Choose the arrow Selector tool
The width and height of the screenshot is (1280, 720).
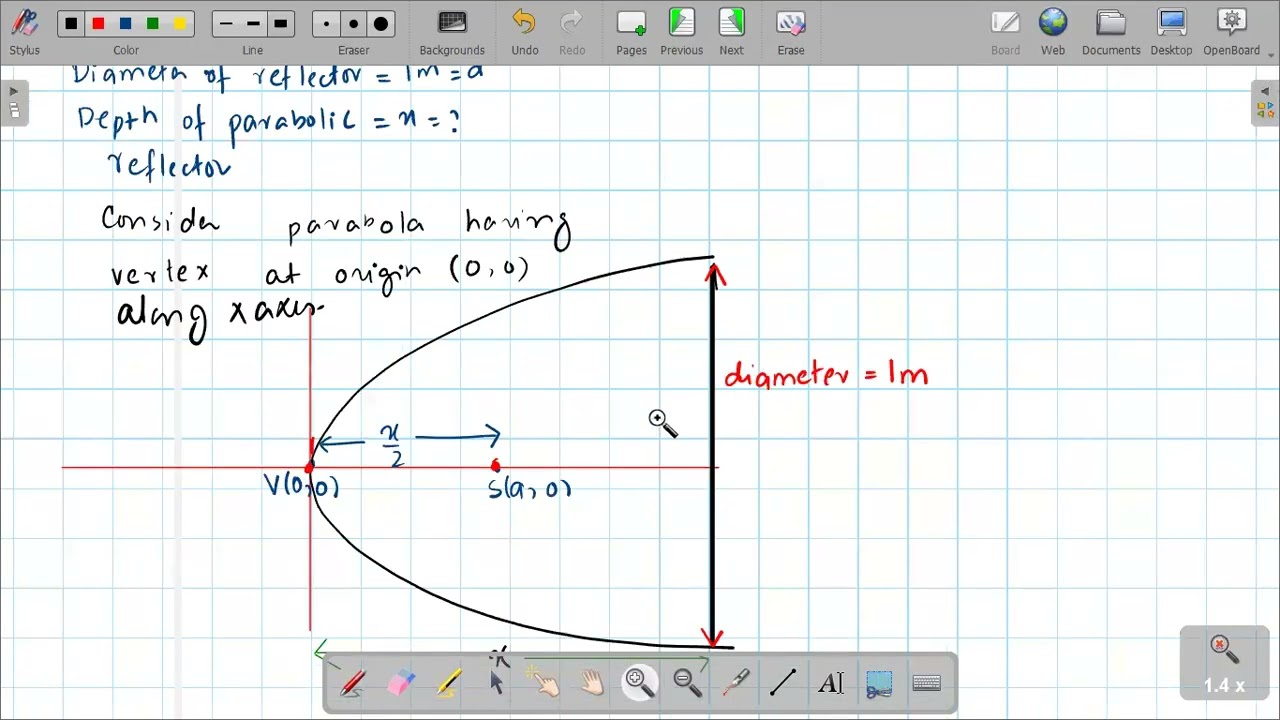point(497,683)
